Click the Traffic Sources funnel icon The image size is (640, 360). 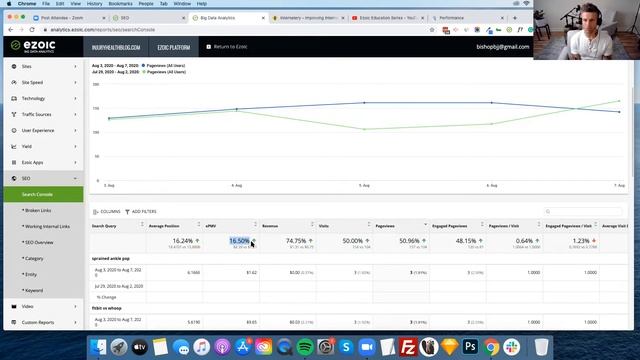14,114
